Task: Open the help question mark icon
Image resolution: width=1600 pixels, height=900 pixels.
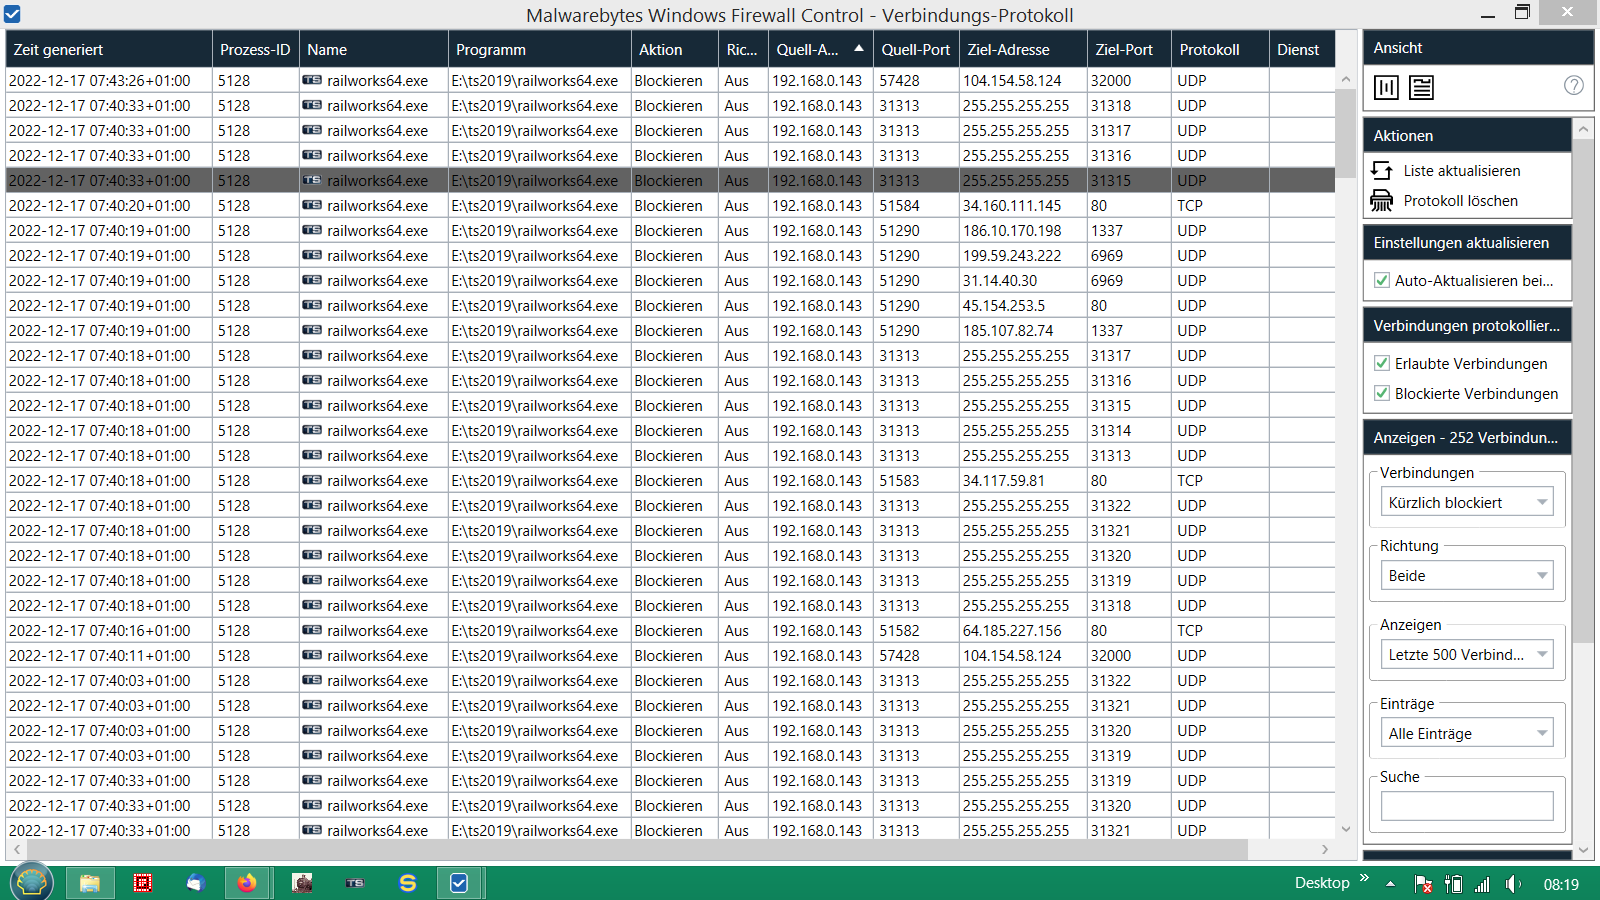Action: tap(1573, 86)
